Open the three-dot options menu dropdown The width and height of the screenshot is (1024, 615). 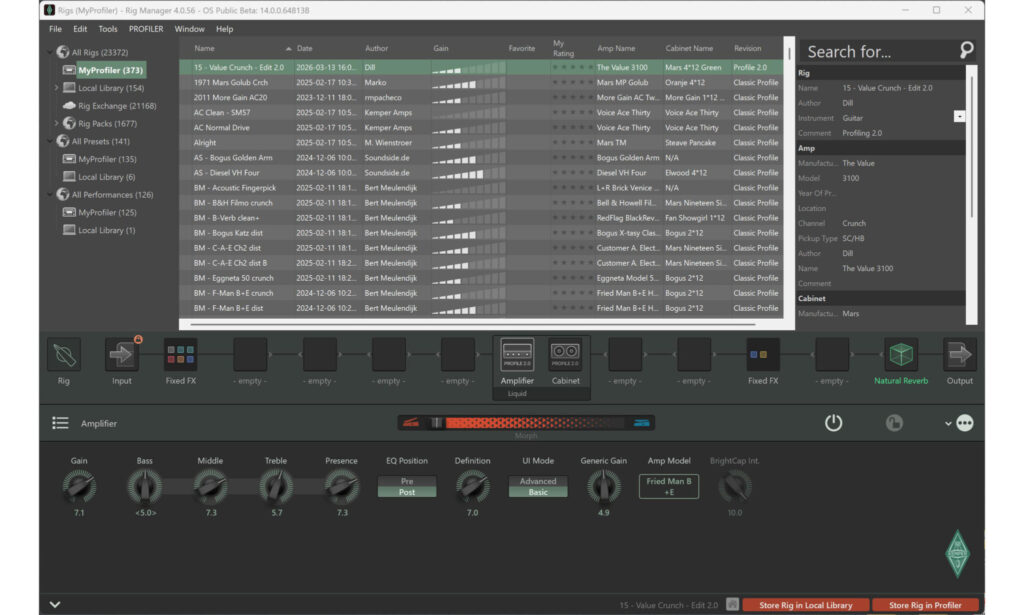[963, 422]
